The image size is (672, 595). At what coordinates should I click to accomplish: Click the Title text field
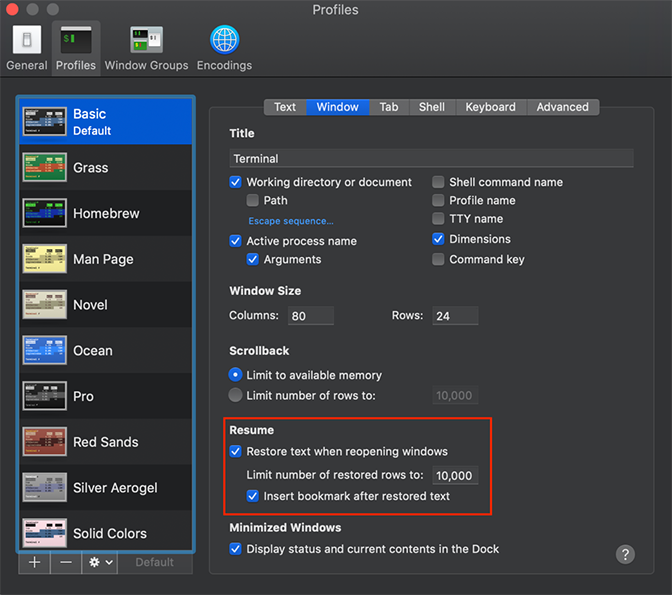click(431, 158)
